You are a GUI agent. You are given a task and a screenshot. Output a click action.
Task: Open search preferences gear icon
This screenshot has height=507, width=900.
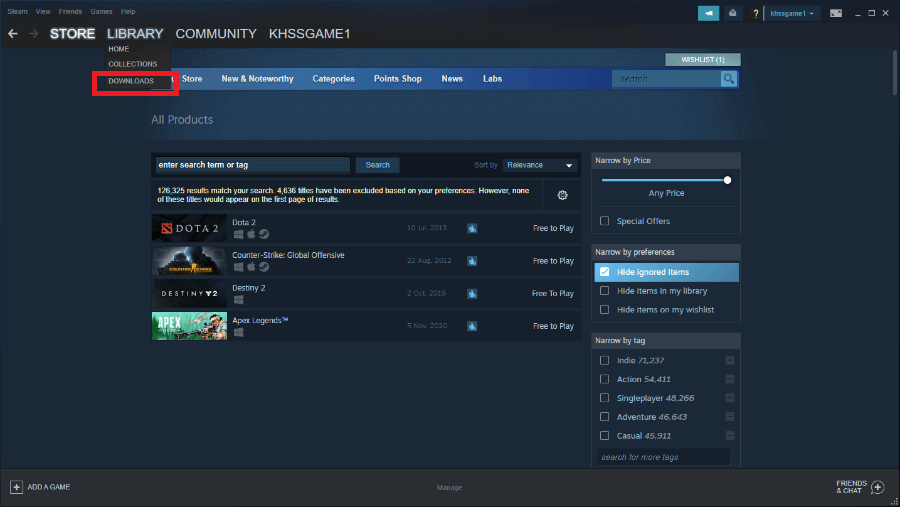(562, 195)
